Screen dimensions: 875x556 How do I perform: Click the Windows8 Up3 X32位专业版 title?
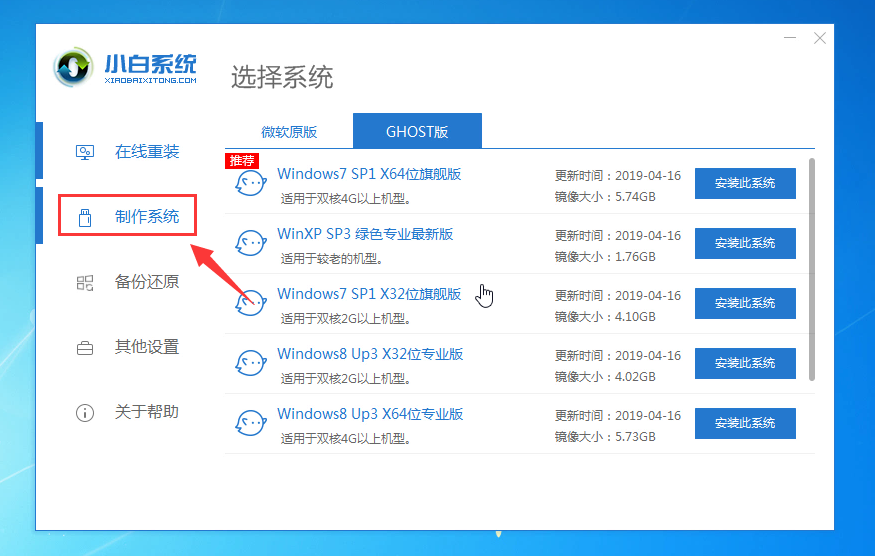pos(370,354)
